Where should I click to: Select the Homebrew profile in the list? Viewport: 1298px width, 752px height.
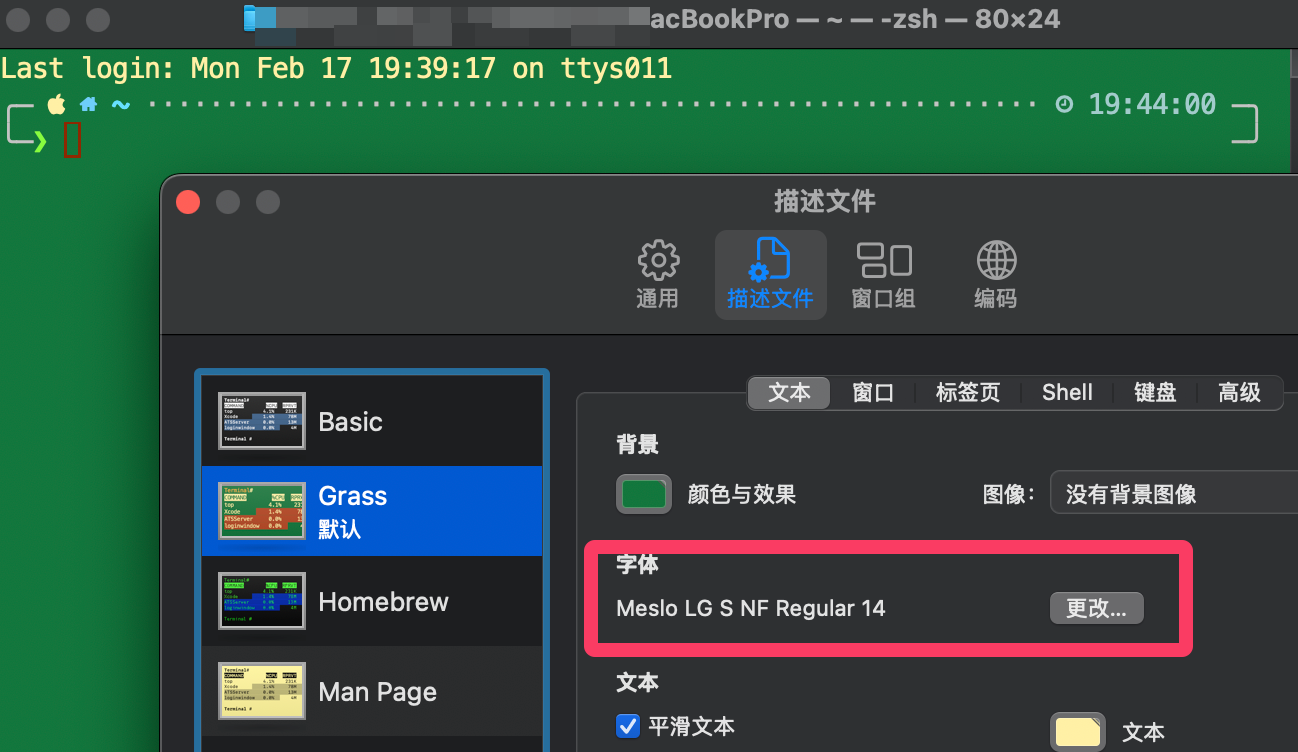372,601
